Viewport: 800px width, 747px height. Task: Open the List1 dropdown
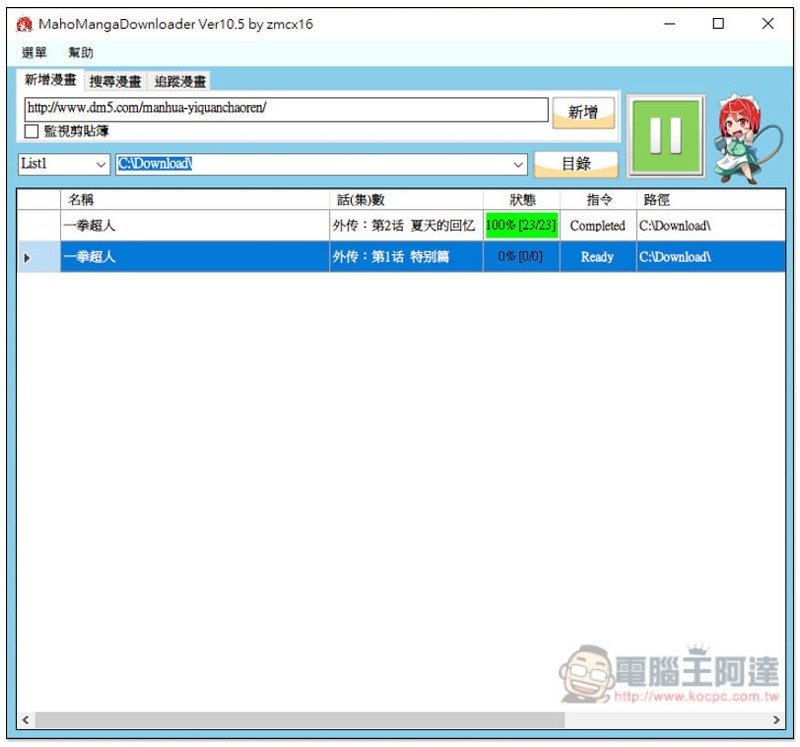pos(64,164)
